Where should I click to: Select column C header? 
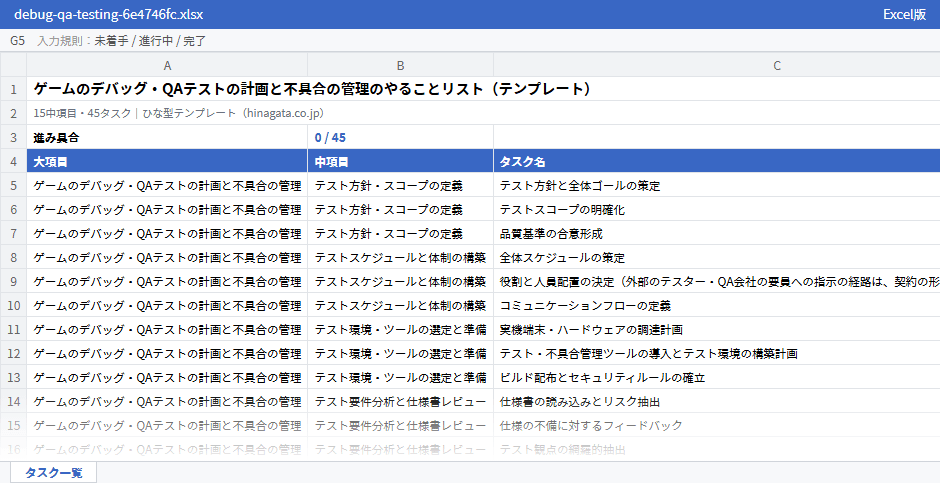coord(717,65)
